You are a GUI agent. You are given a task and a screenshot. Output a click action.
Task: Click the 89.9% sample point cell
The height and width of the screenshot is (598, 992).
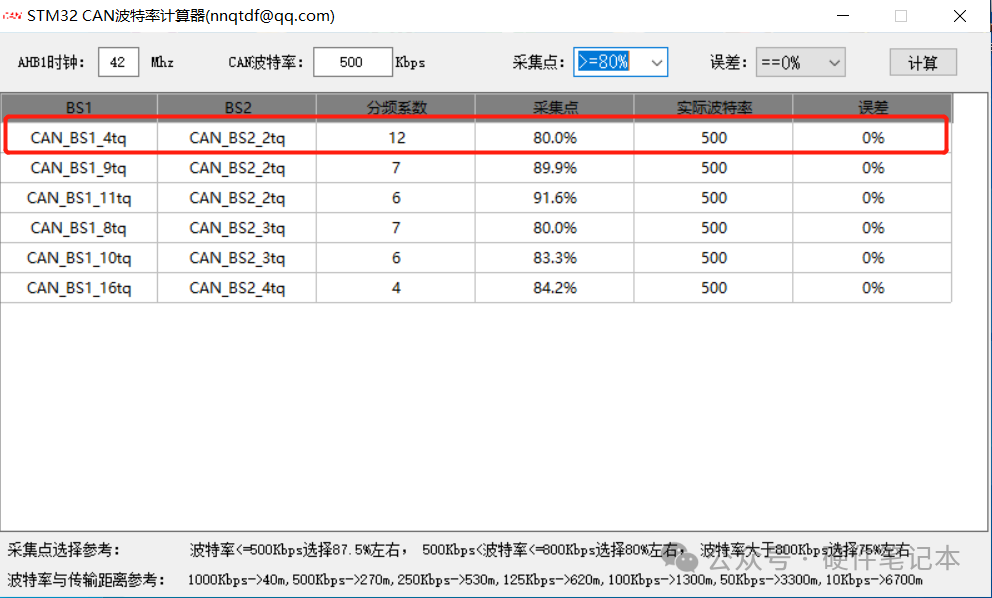point(555,167)
